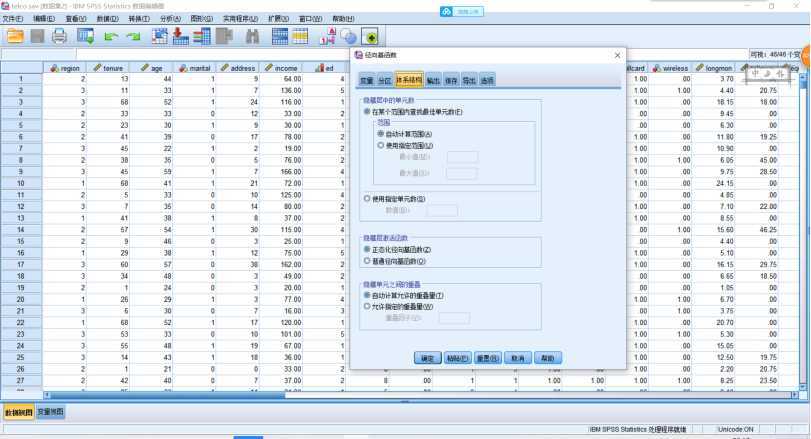Viewport: 811px width, 439px height.
Task: Select the marital column header
Action: point(194,68)
